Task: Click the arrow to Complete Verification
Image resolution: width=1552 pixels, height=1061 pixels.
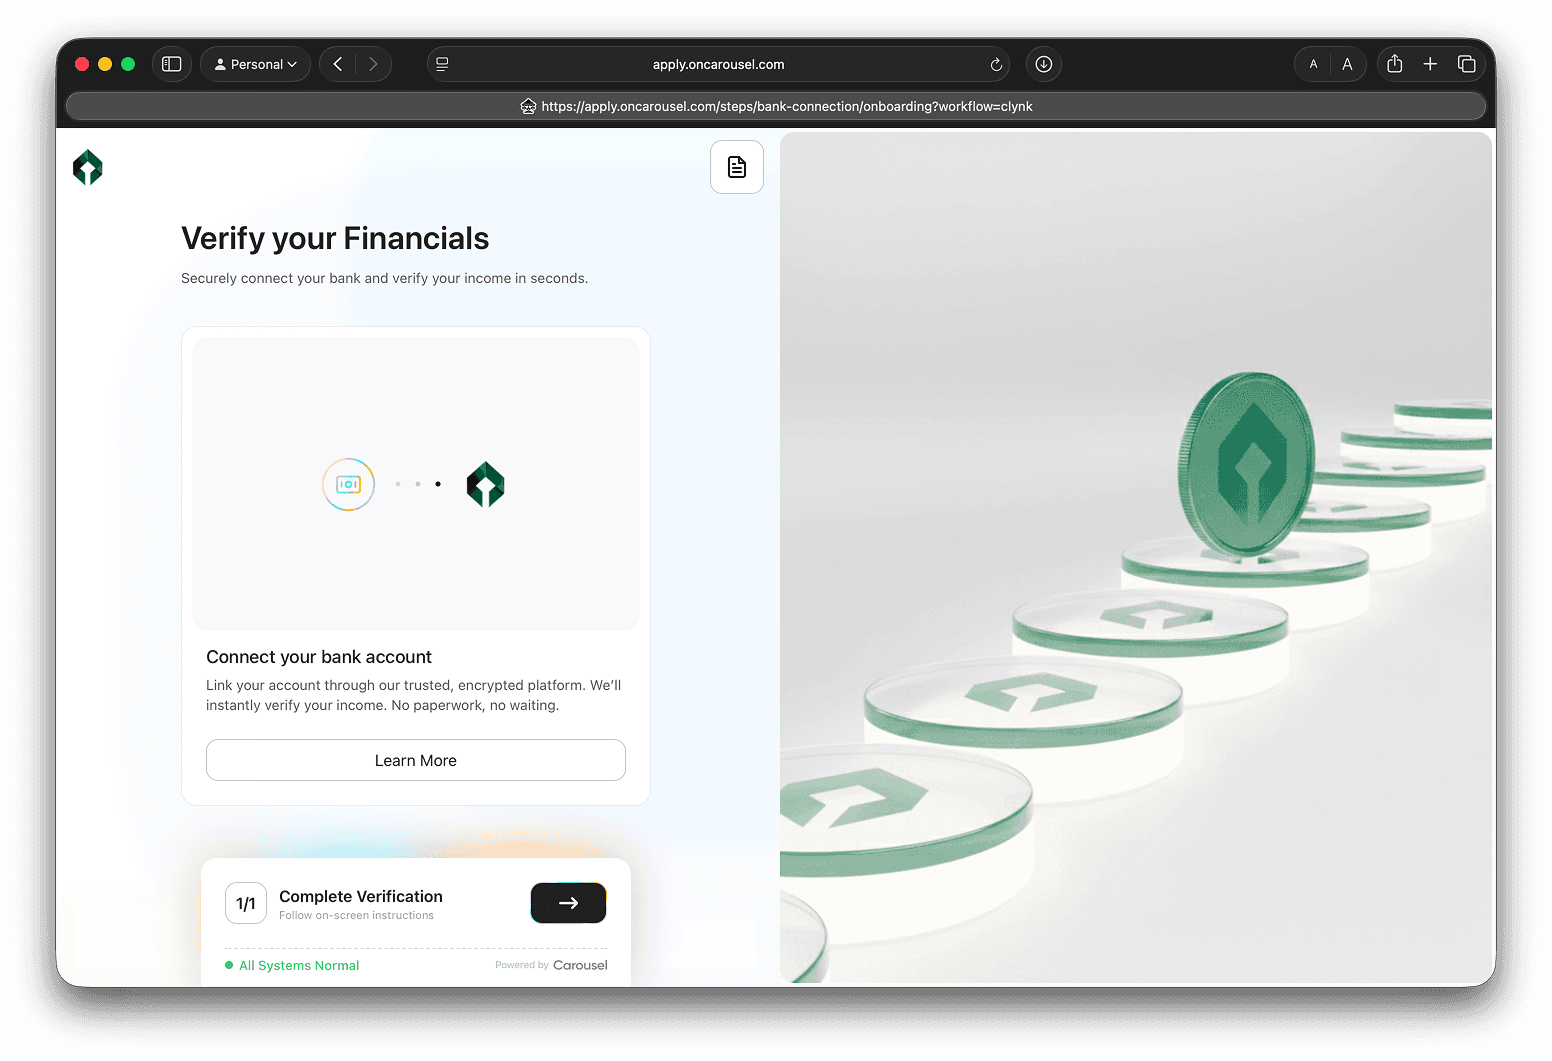Action: click(568, 903)
